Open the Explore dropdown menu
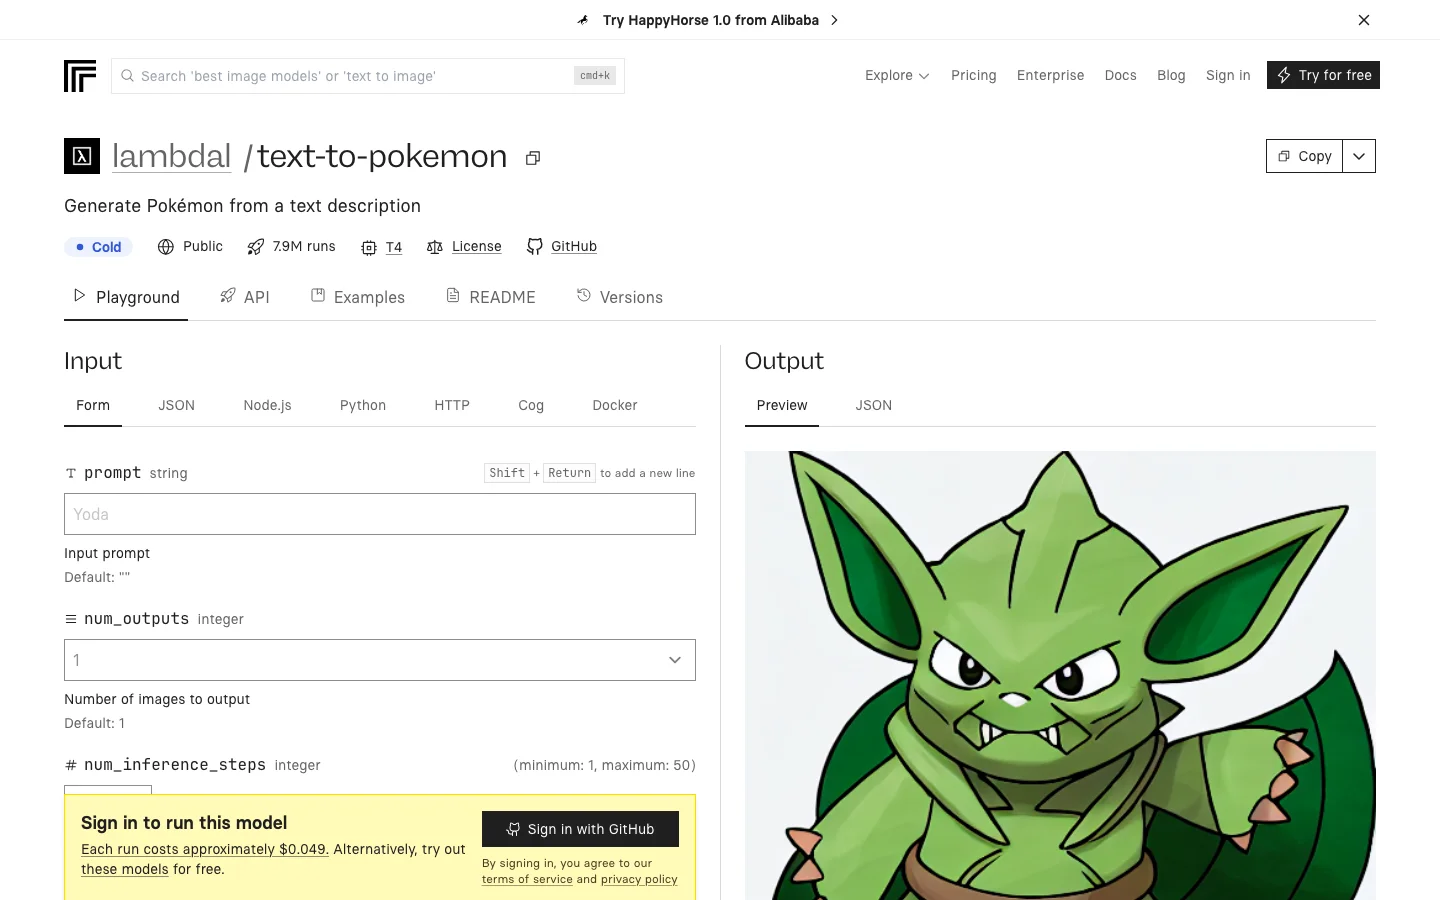Viewport: 1440px width, 900px height. coord(897,76)
